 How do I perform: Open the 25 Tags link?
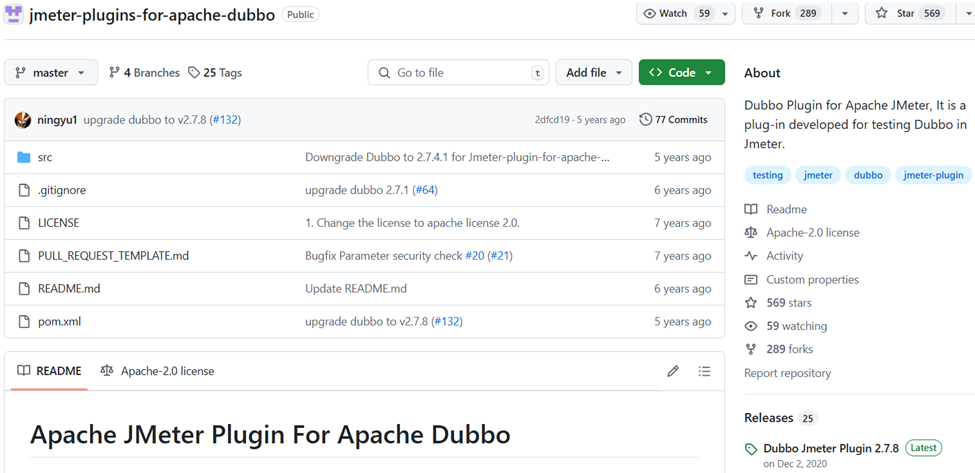tap(215, 73)
